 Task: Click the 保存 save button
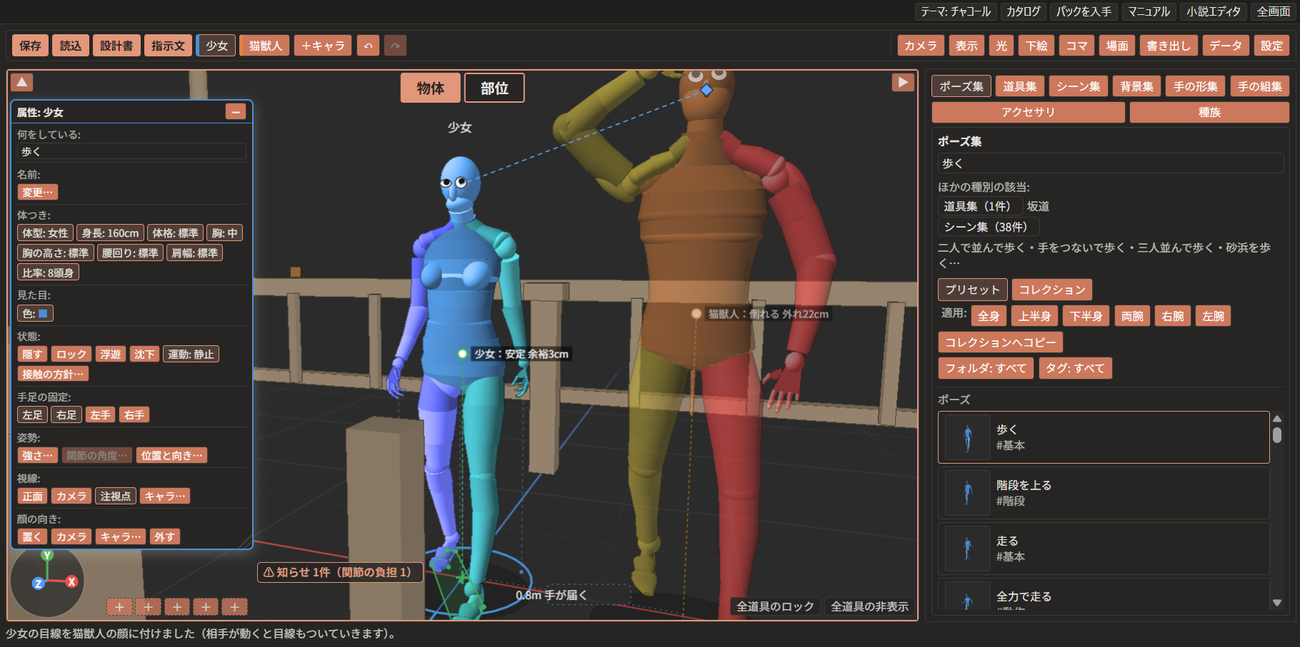[x=30, y=45]
